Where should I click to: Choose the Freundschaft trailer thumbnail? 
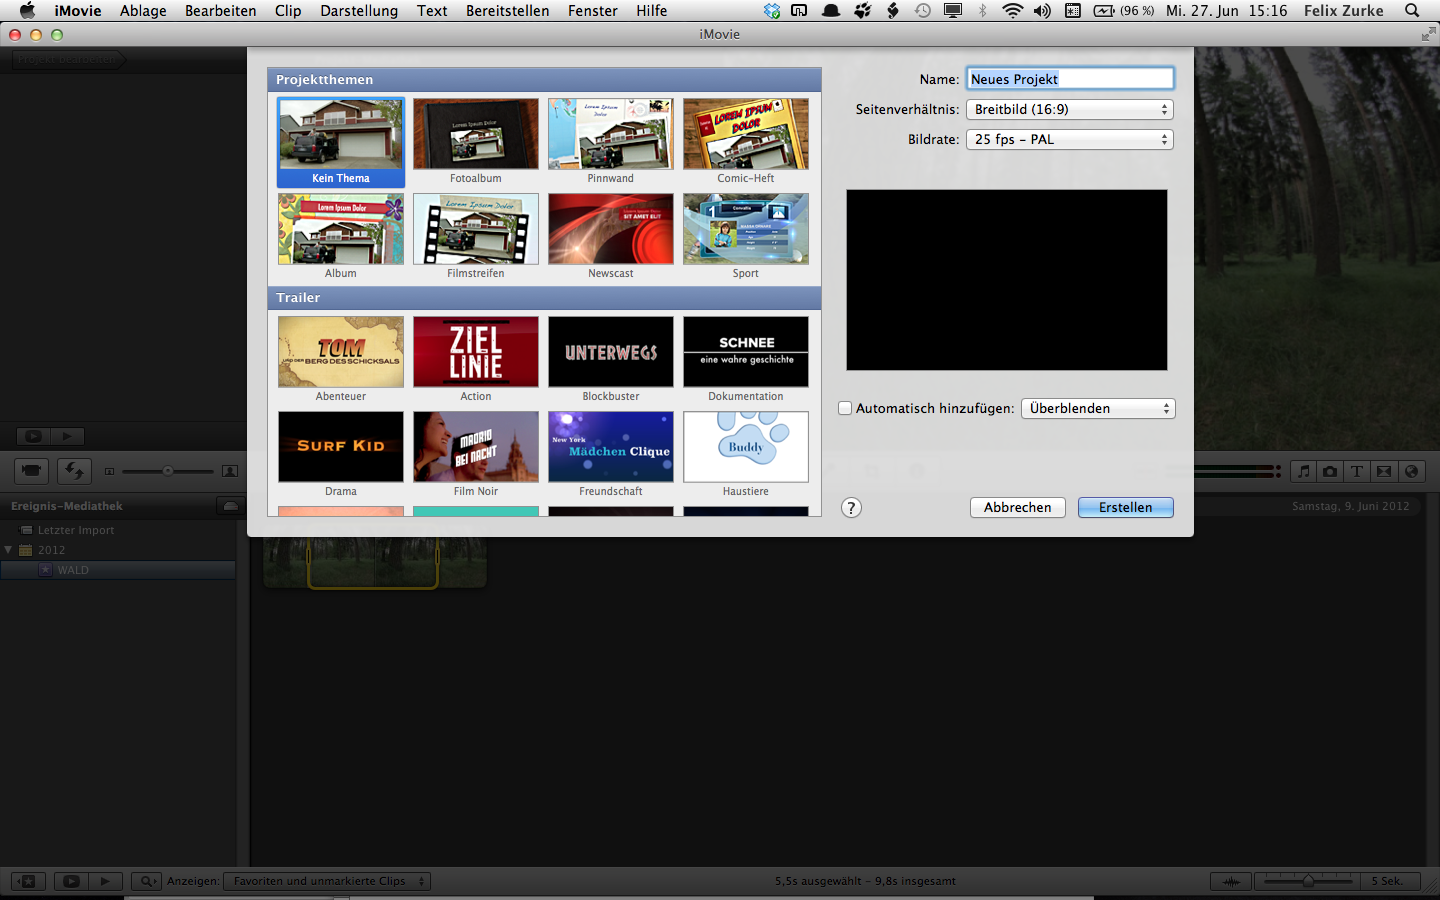coord(611,447)
